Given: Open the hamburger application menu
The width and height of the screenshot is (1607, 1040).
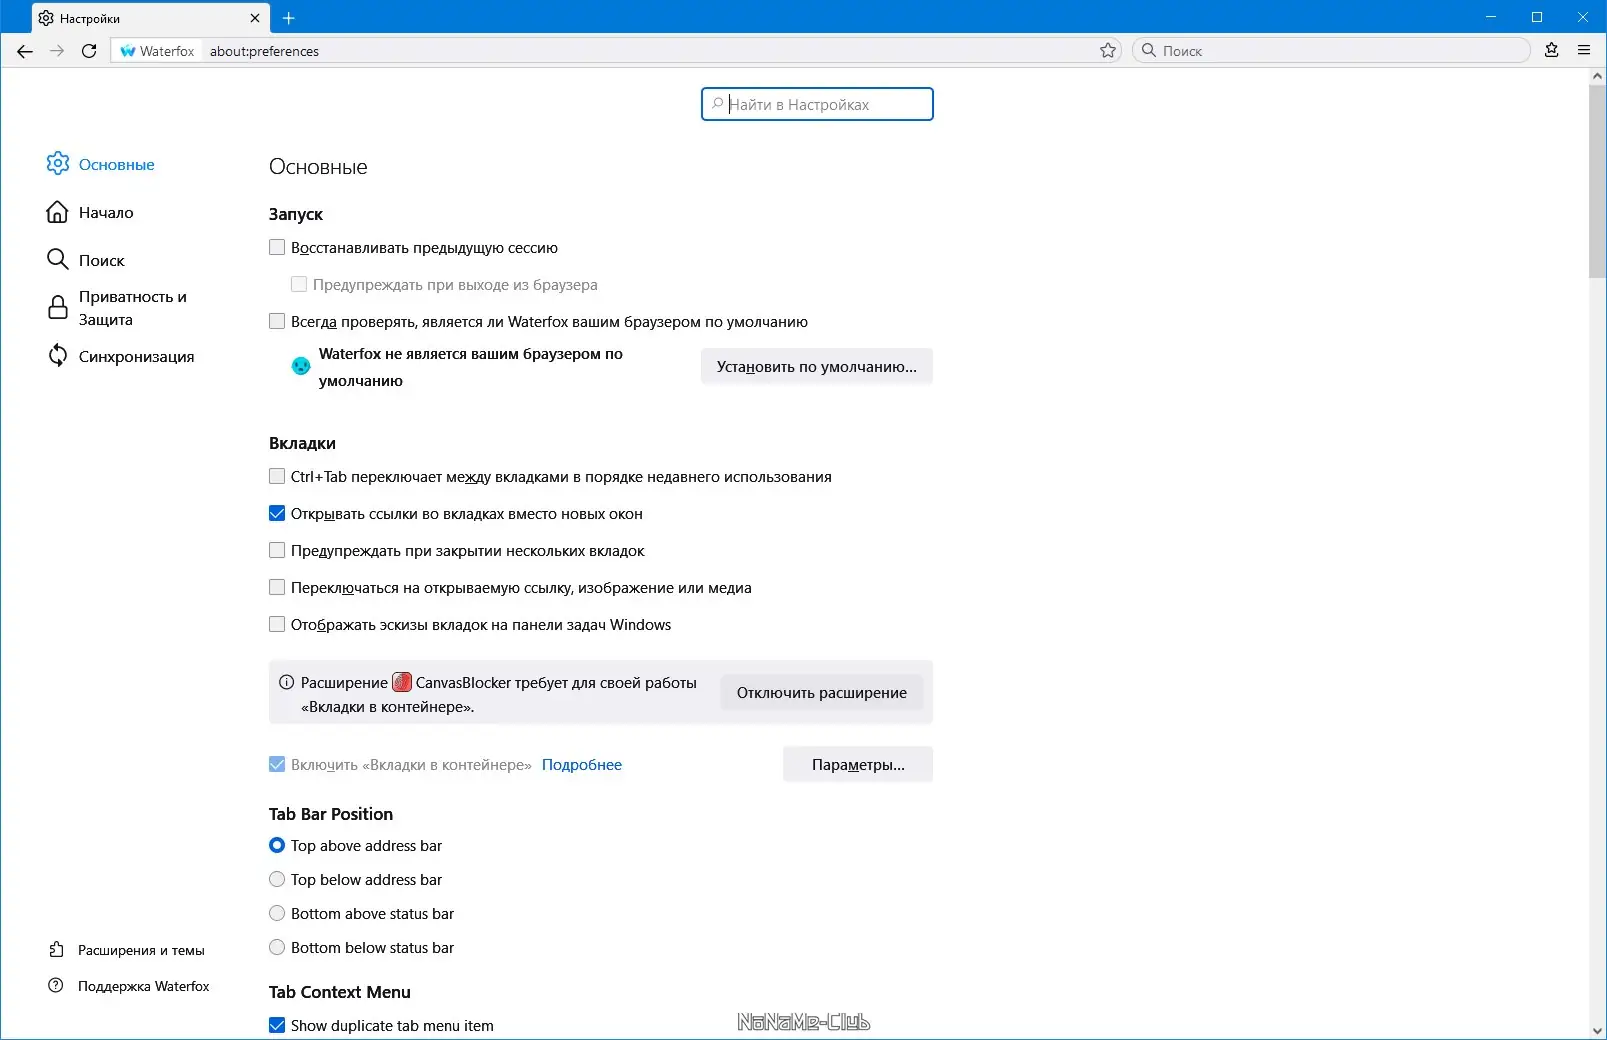Looking at the screenshot, I should pos(1584,50).
